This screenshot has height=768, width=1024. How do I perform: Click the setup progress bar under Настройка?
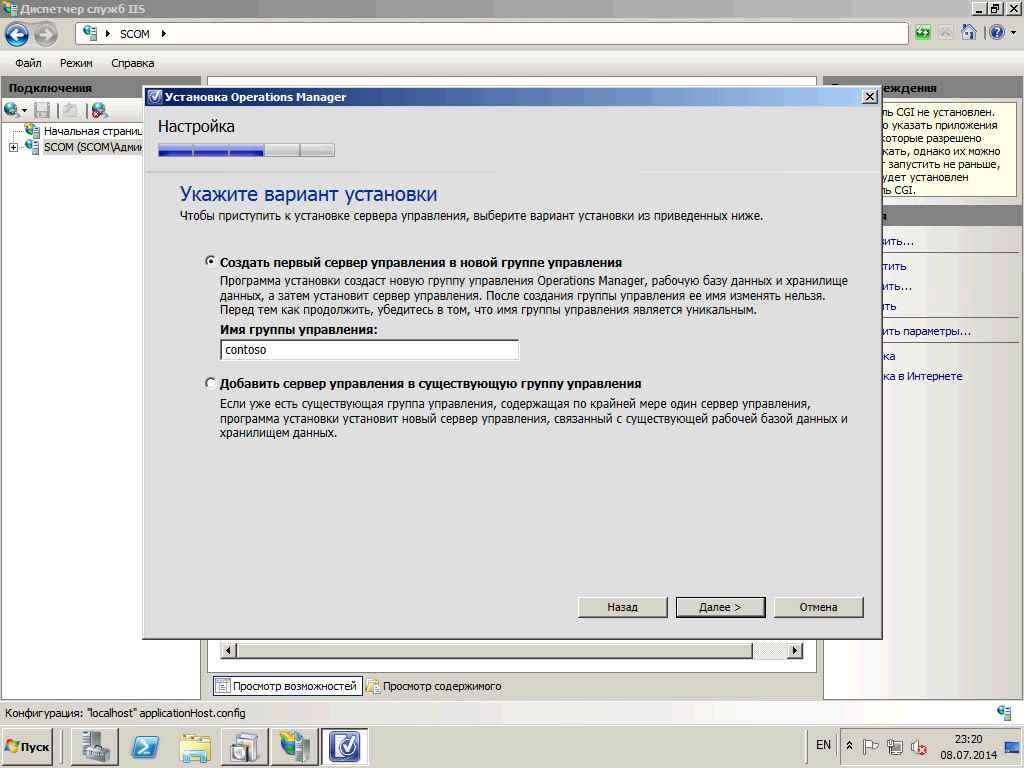246,150
